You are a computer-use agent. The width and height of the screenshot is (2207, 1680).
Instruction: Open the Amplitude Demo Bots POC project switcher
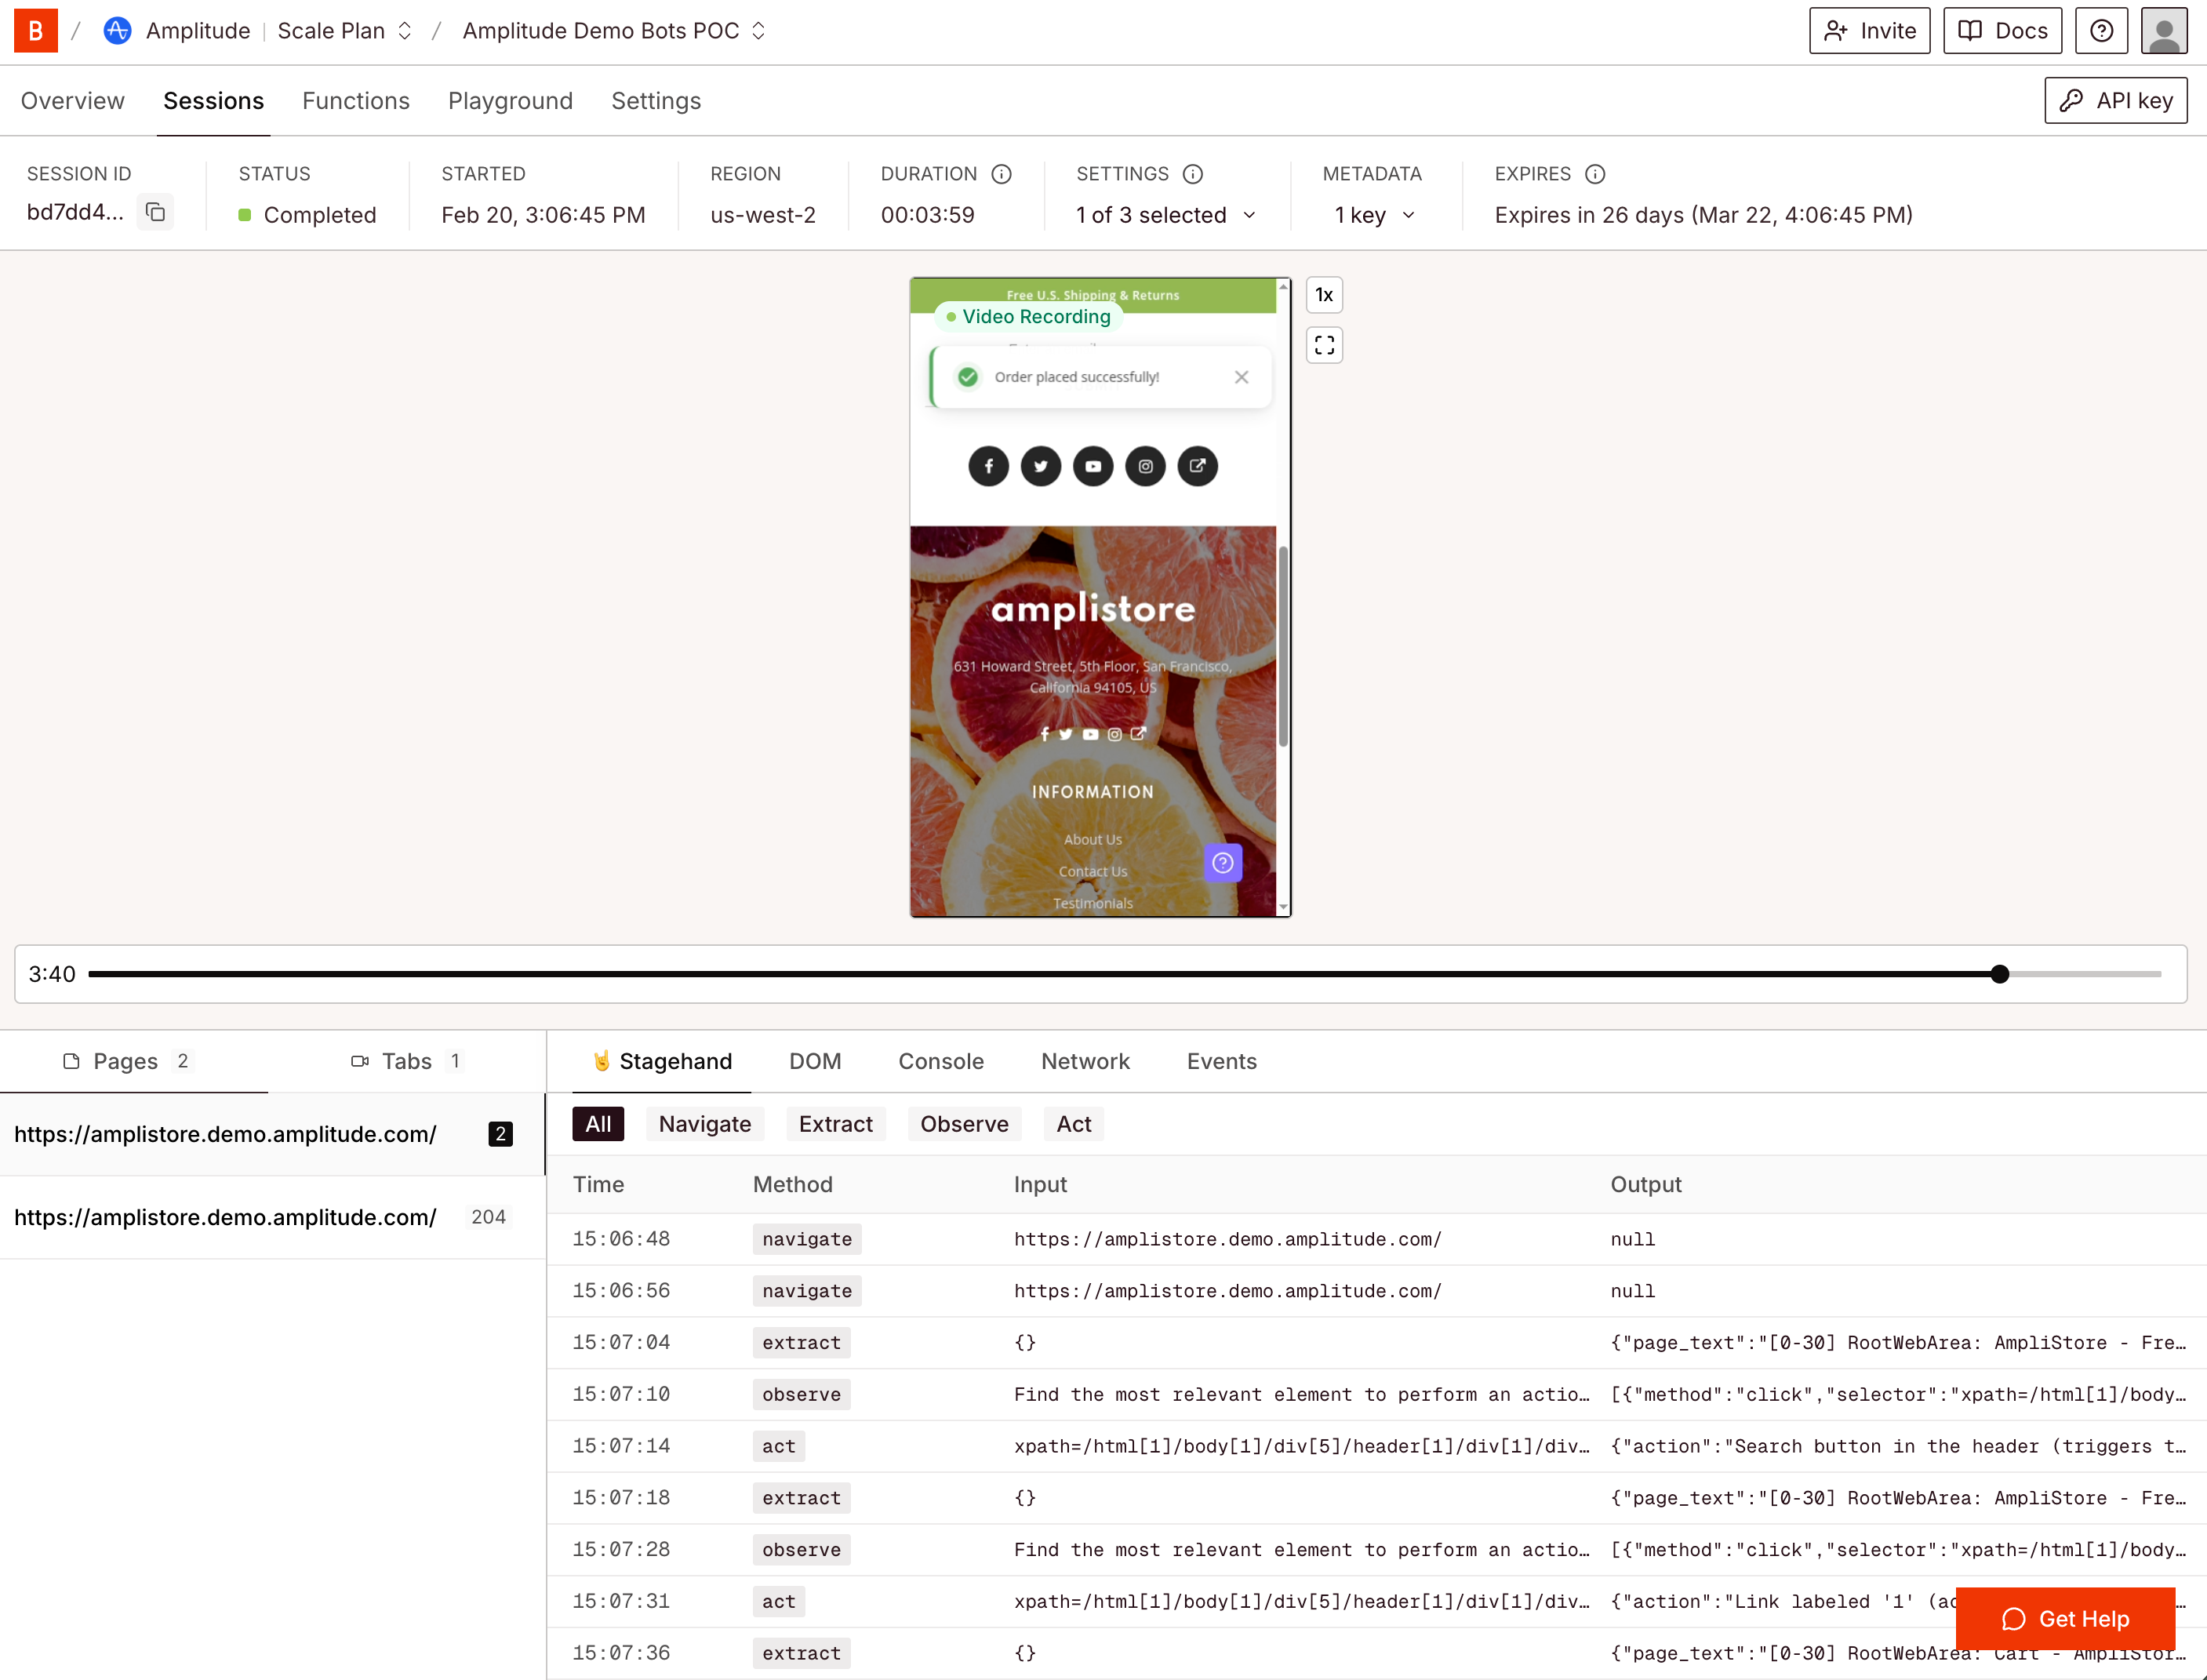[x=614, y=31]
